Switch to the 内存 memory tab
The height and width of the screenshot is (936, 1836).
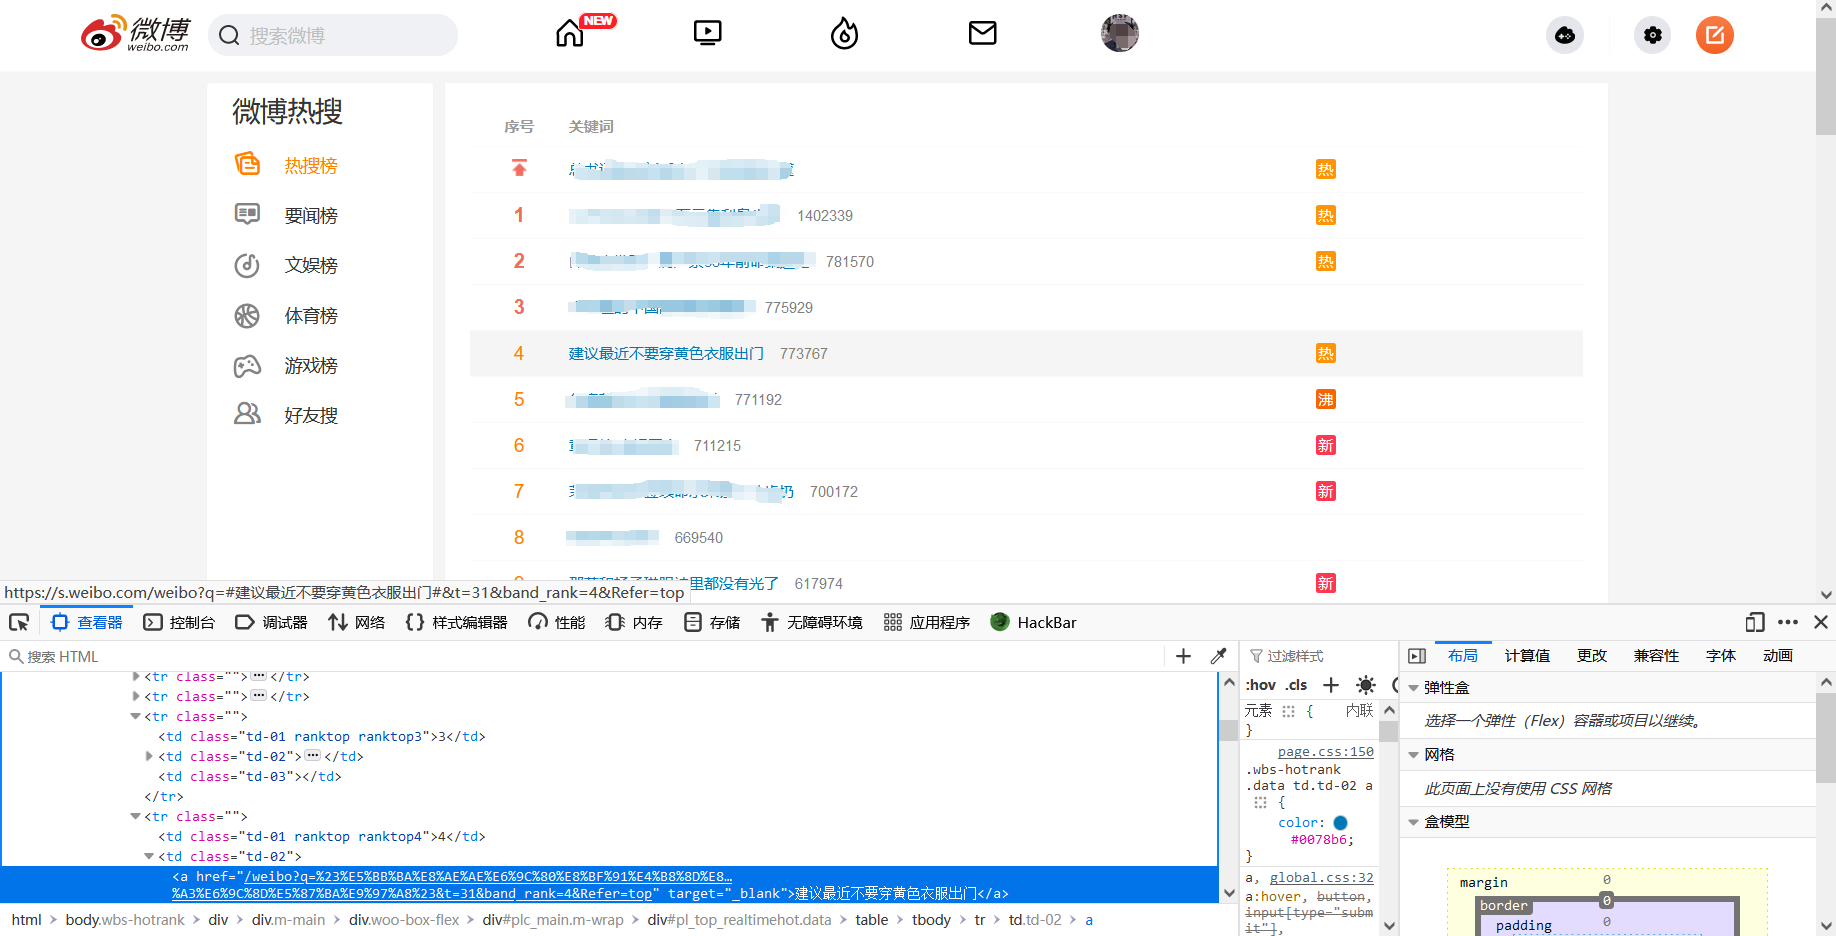point(634,622)
